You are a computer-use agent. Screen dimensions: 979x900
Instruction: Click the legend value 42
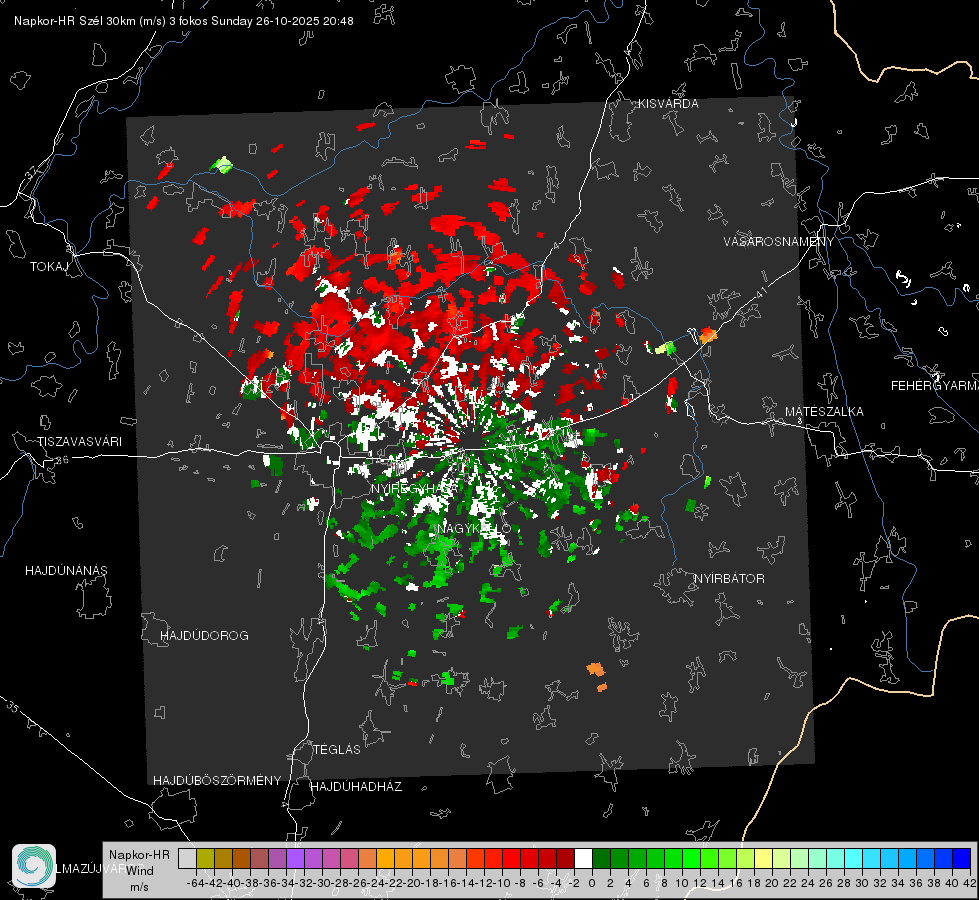tap(970, 883)
